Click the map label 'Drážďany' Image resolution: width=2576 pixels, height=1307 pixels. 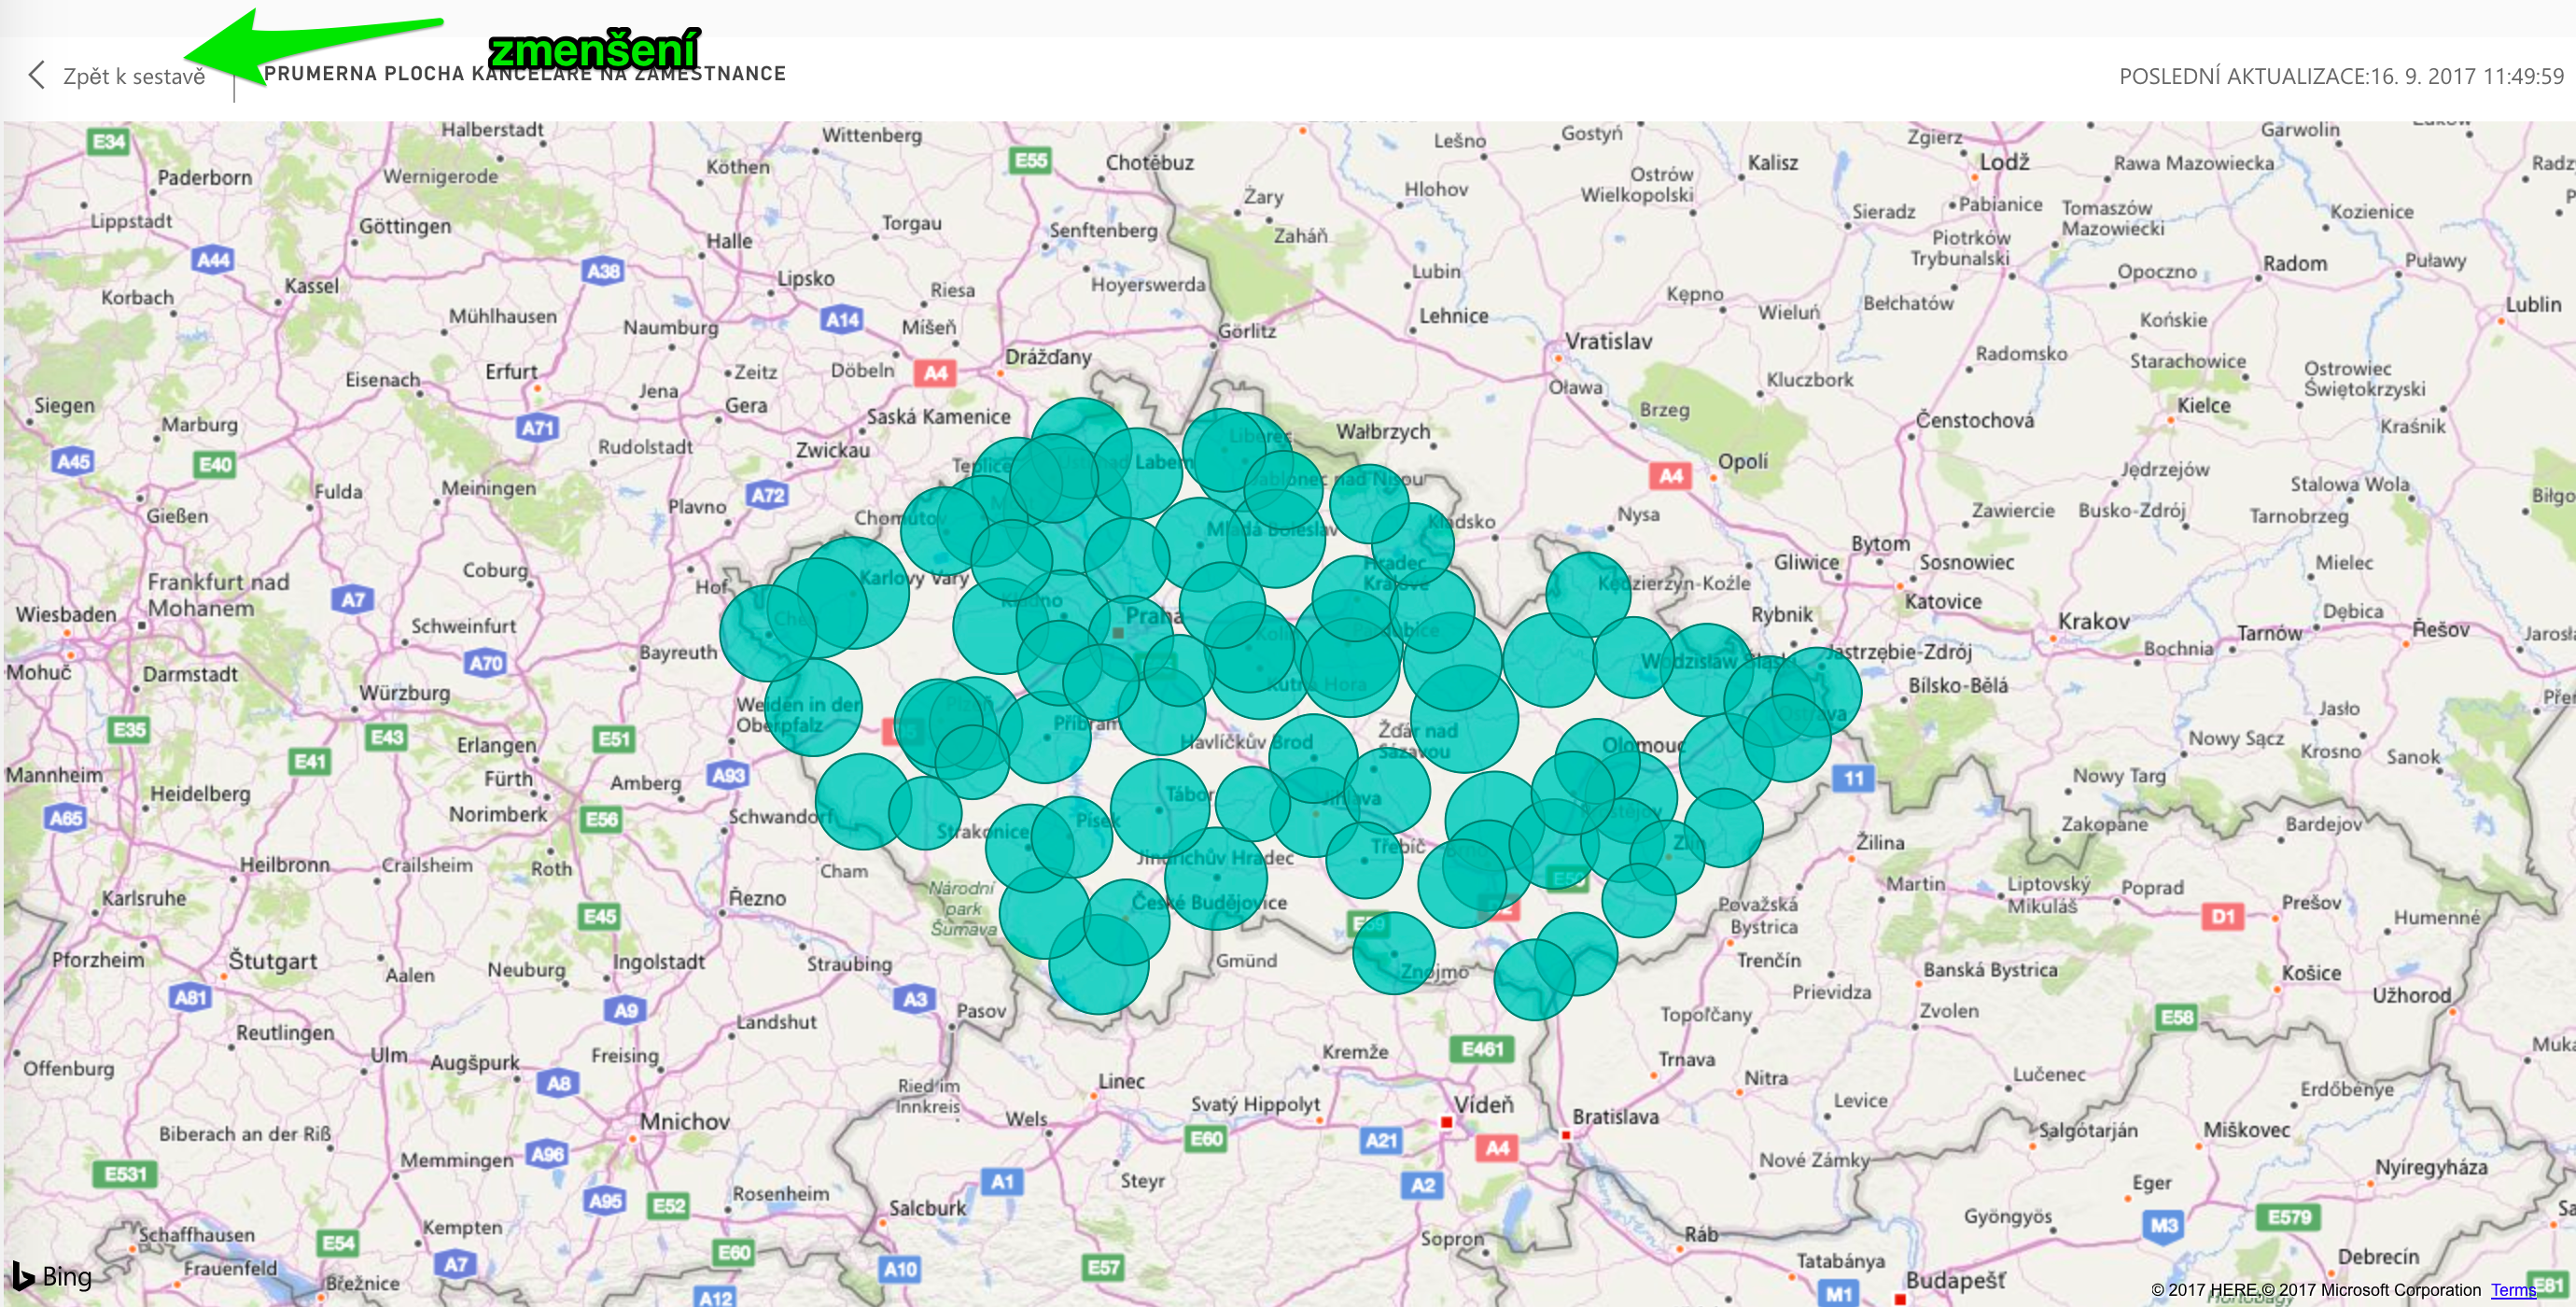click(x=1048, y=357)
